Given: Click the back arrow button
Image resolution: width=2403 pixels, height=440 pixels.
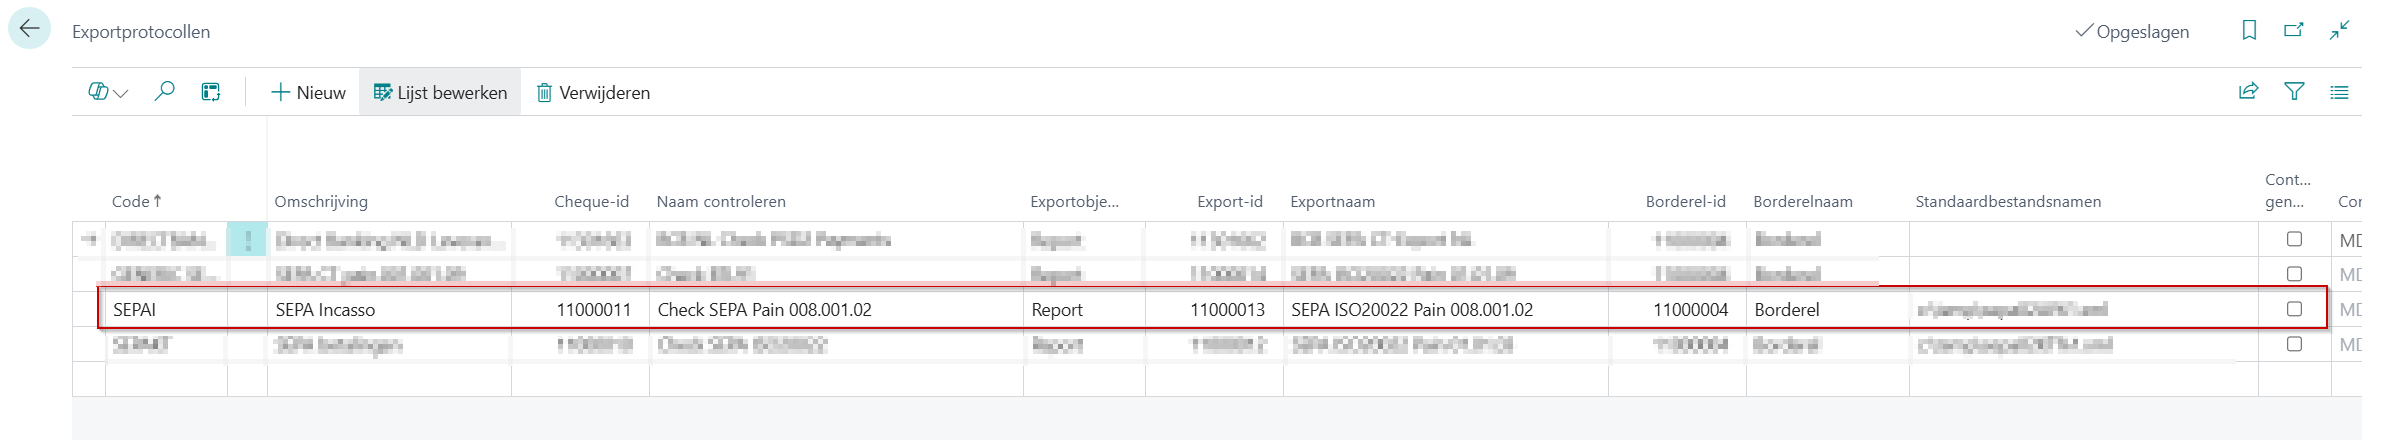Looking at the screenshot, I should coord(29,29).
